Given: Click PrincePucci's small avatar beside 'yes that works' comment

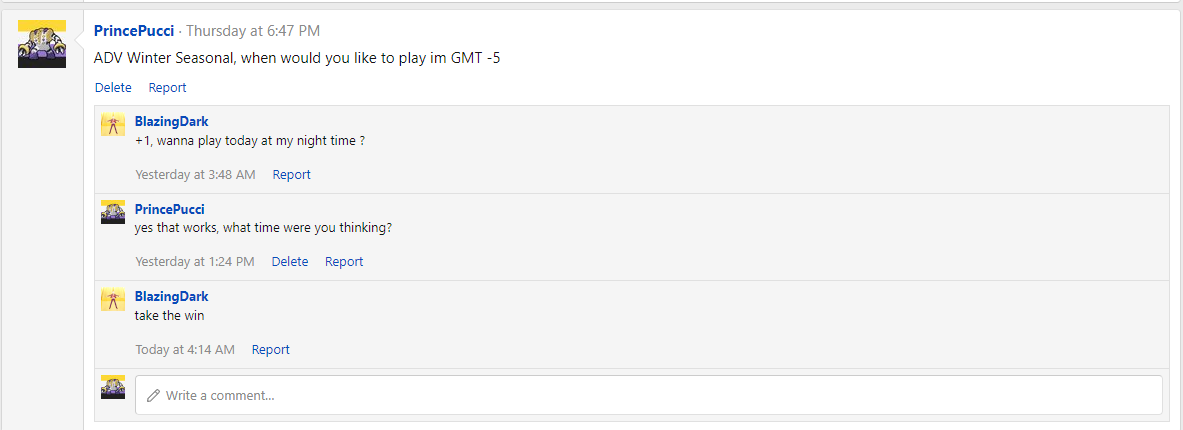Looking at the screenshot, I should coord(112,212).
